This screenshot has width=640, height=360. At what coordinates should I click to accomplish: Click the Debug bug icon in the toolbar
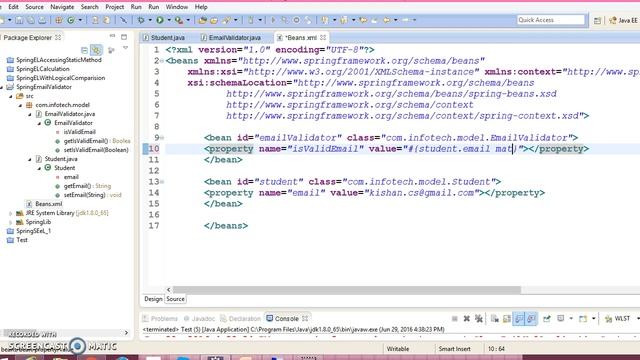[x=141, y=20]
